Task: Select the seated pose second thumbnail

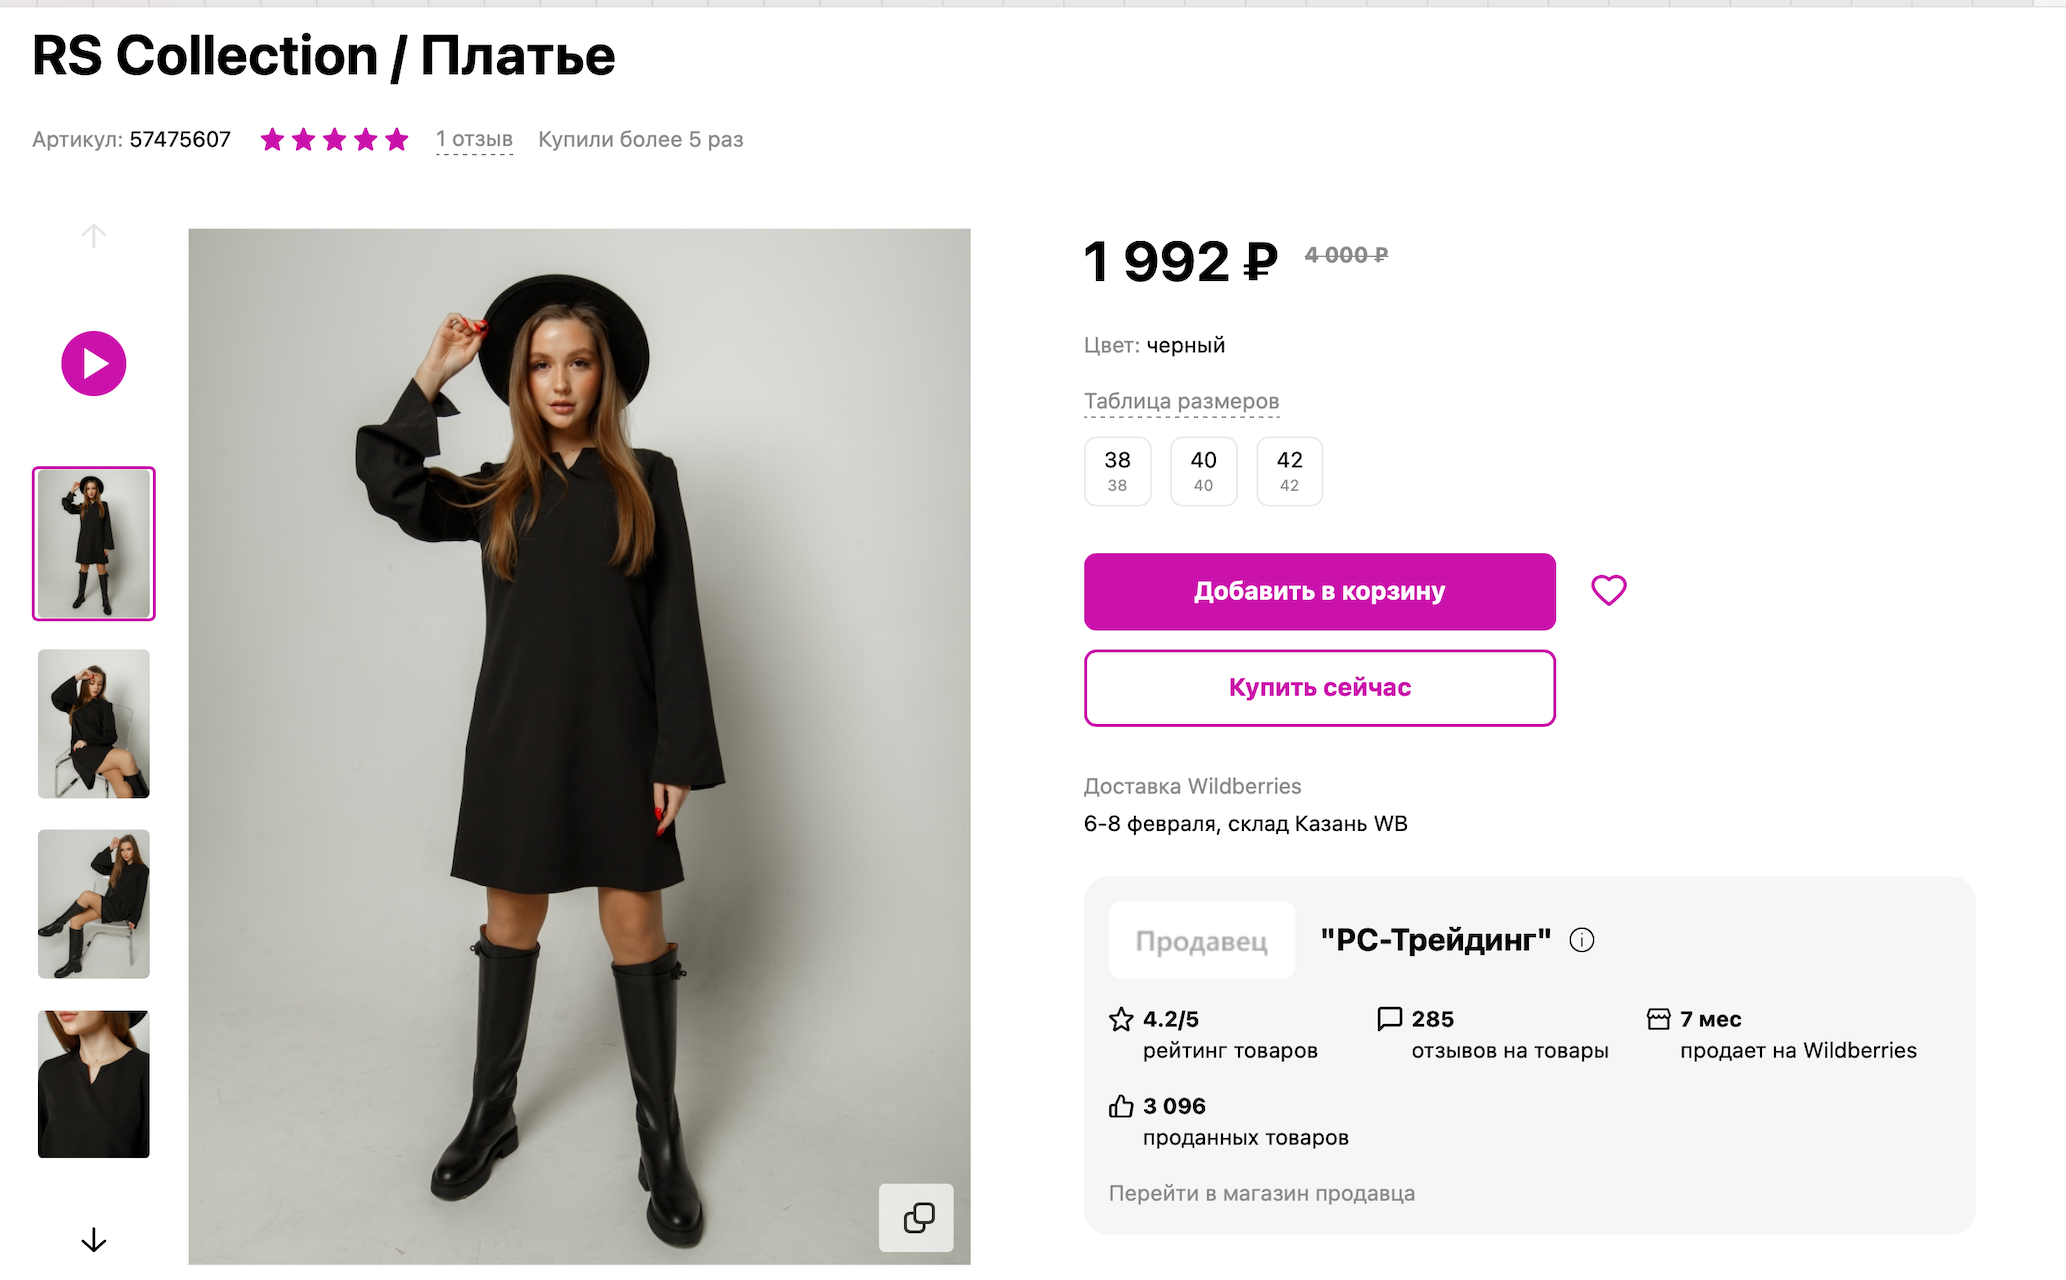Action: tap(94, 723)
